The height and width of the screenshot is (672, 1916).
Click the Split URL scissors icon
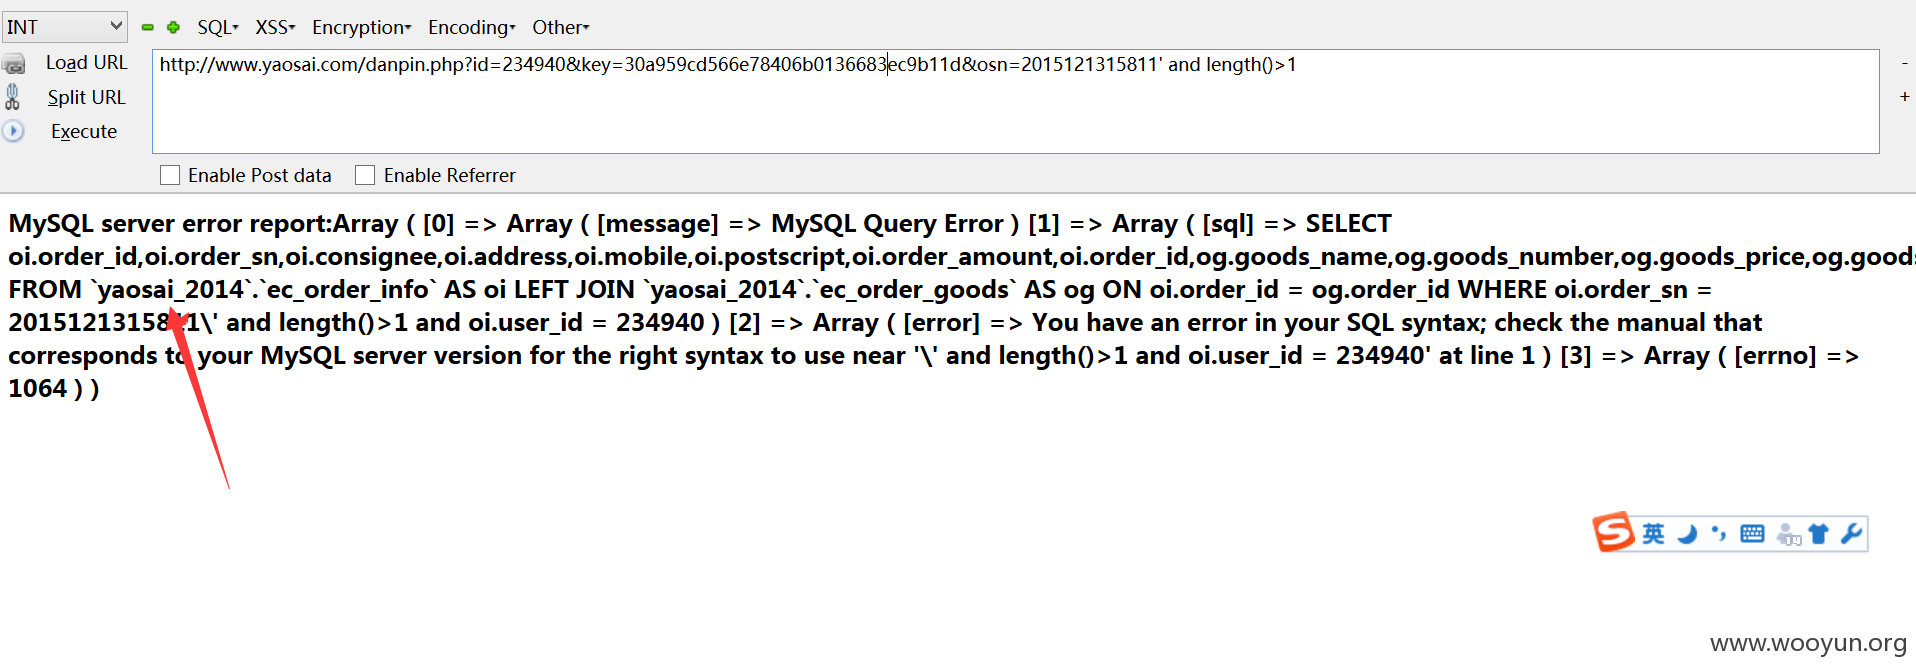pos(12,97)
